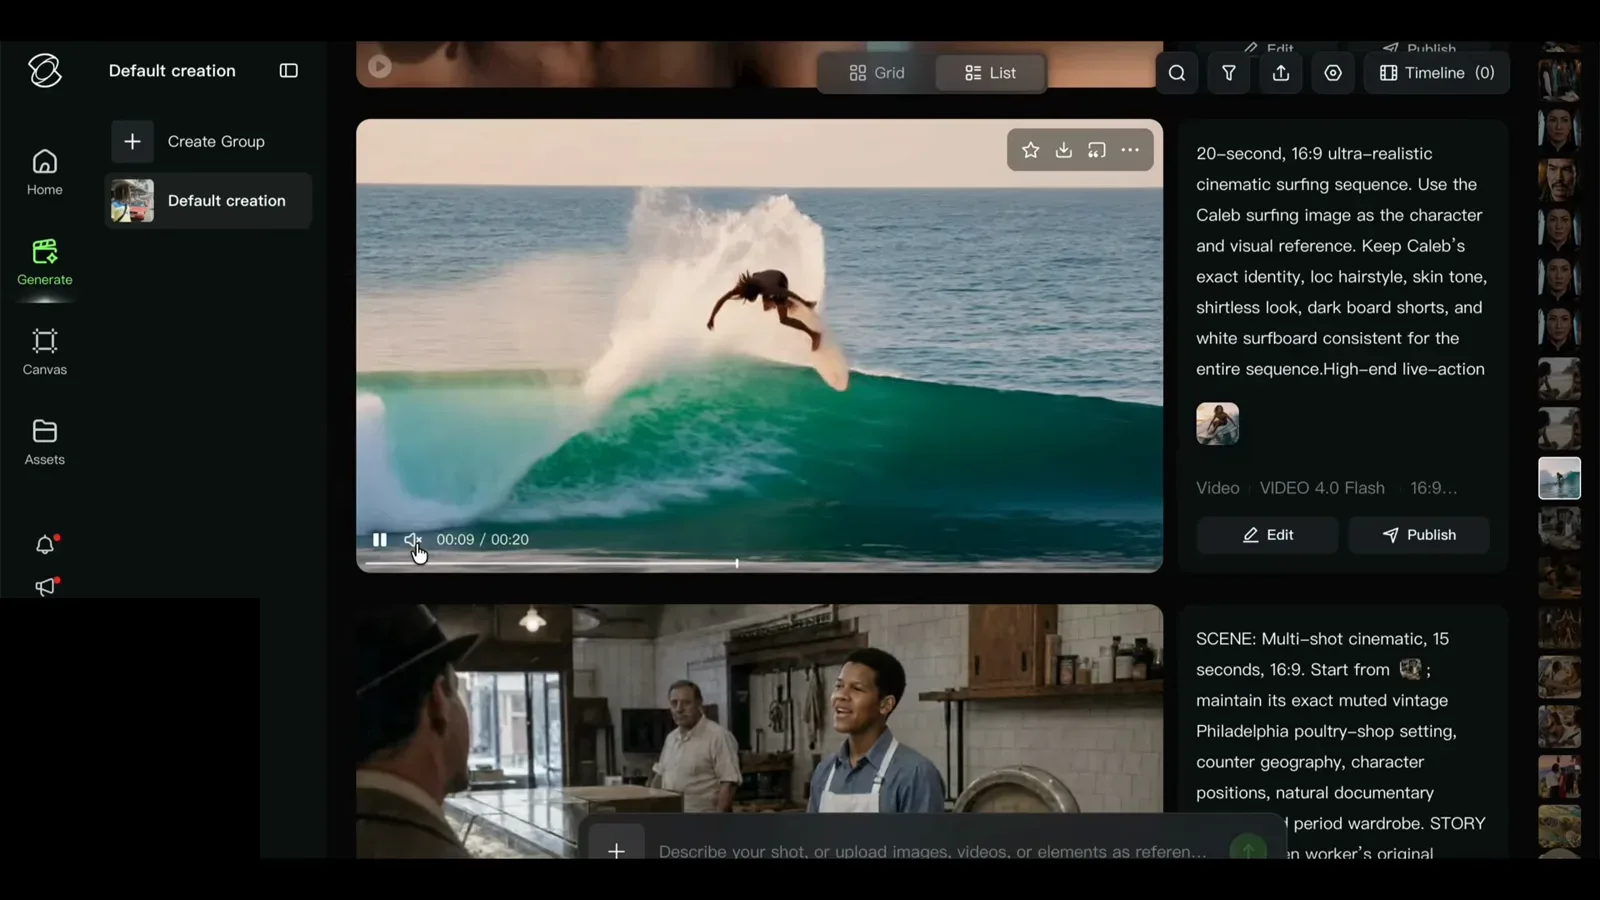The width and height of the screenshot is (1600, 900).
Task: Click the VIDEO 4.0 Flash model label
Action: pos(1322,488)
